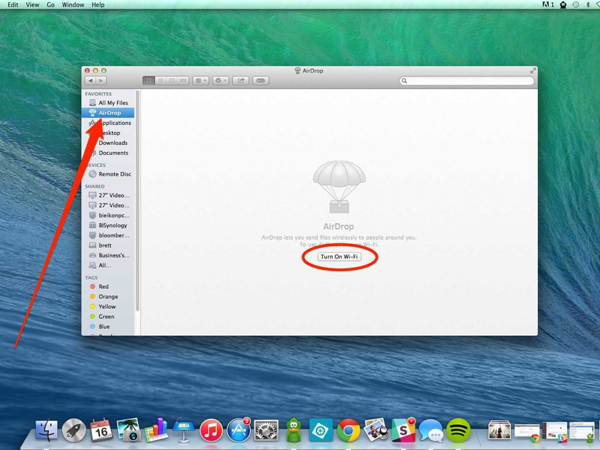
Task: Switch Finder to column view
Action: 172,81
